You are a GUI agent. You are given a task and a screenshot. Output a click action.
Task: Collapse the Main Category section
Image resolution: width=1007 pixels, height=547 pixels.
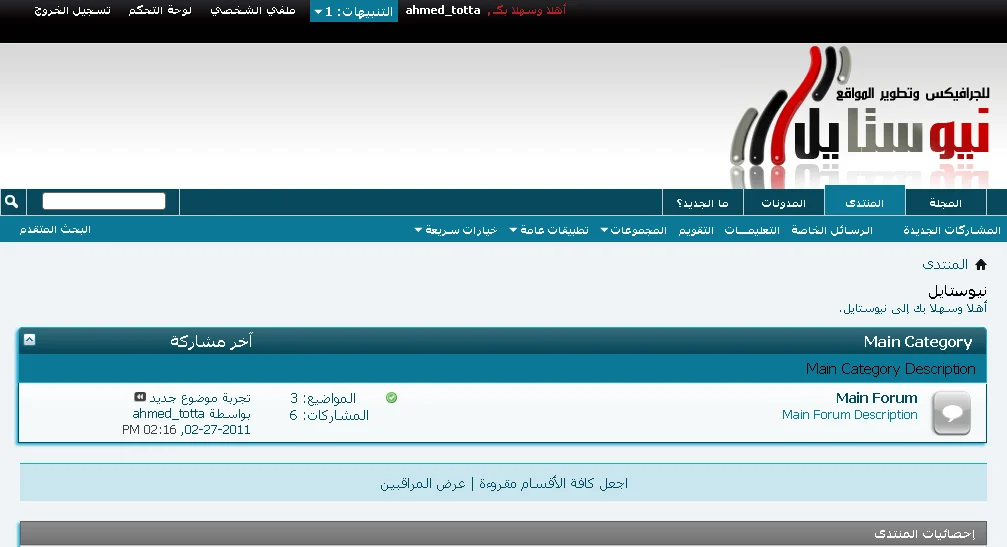tap(29, 340)
